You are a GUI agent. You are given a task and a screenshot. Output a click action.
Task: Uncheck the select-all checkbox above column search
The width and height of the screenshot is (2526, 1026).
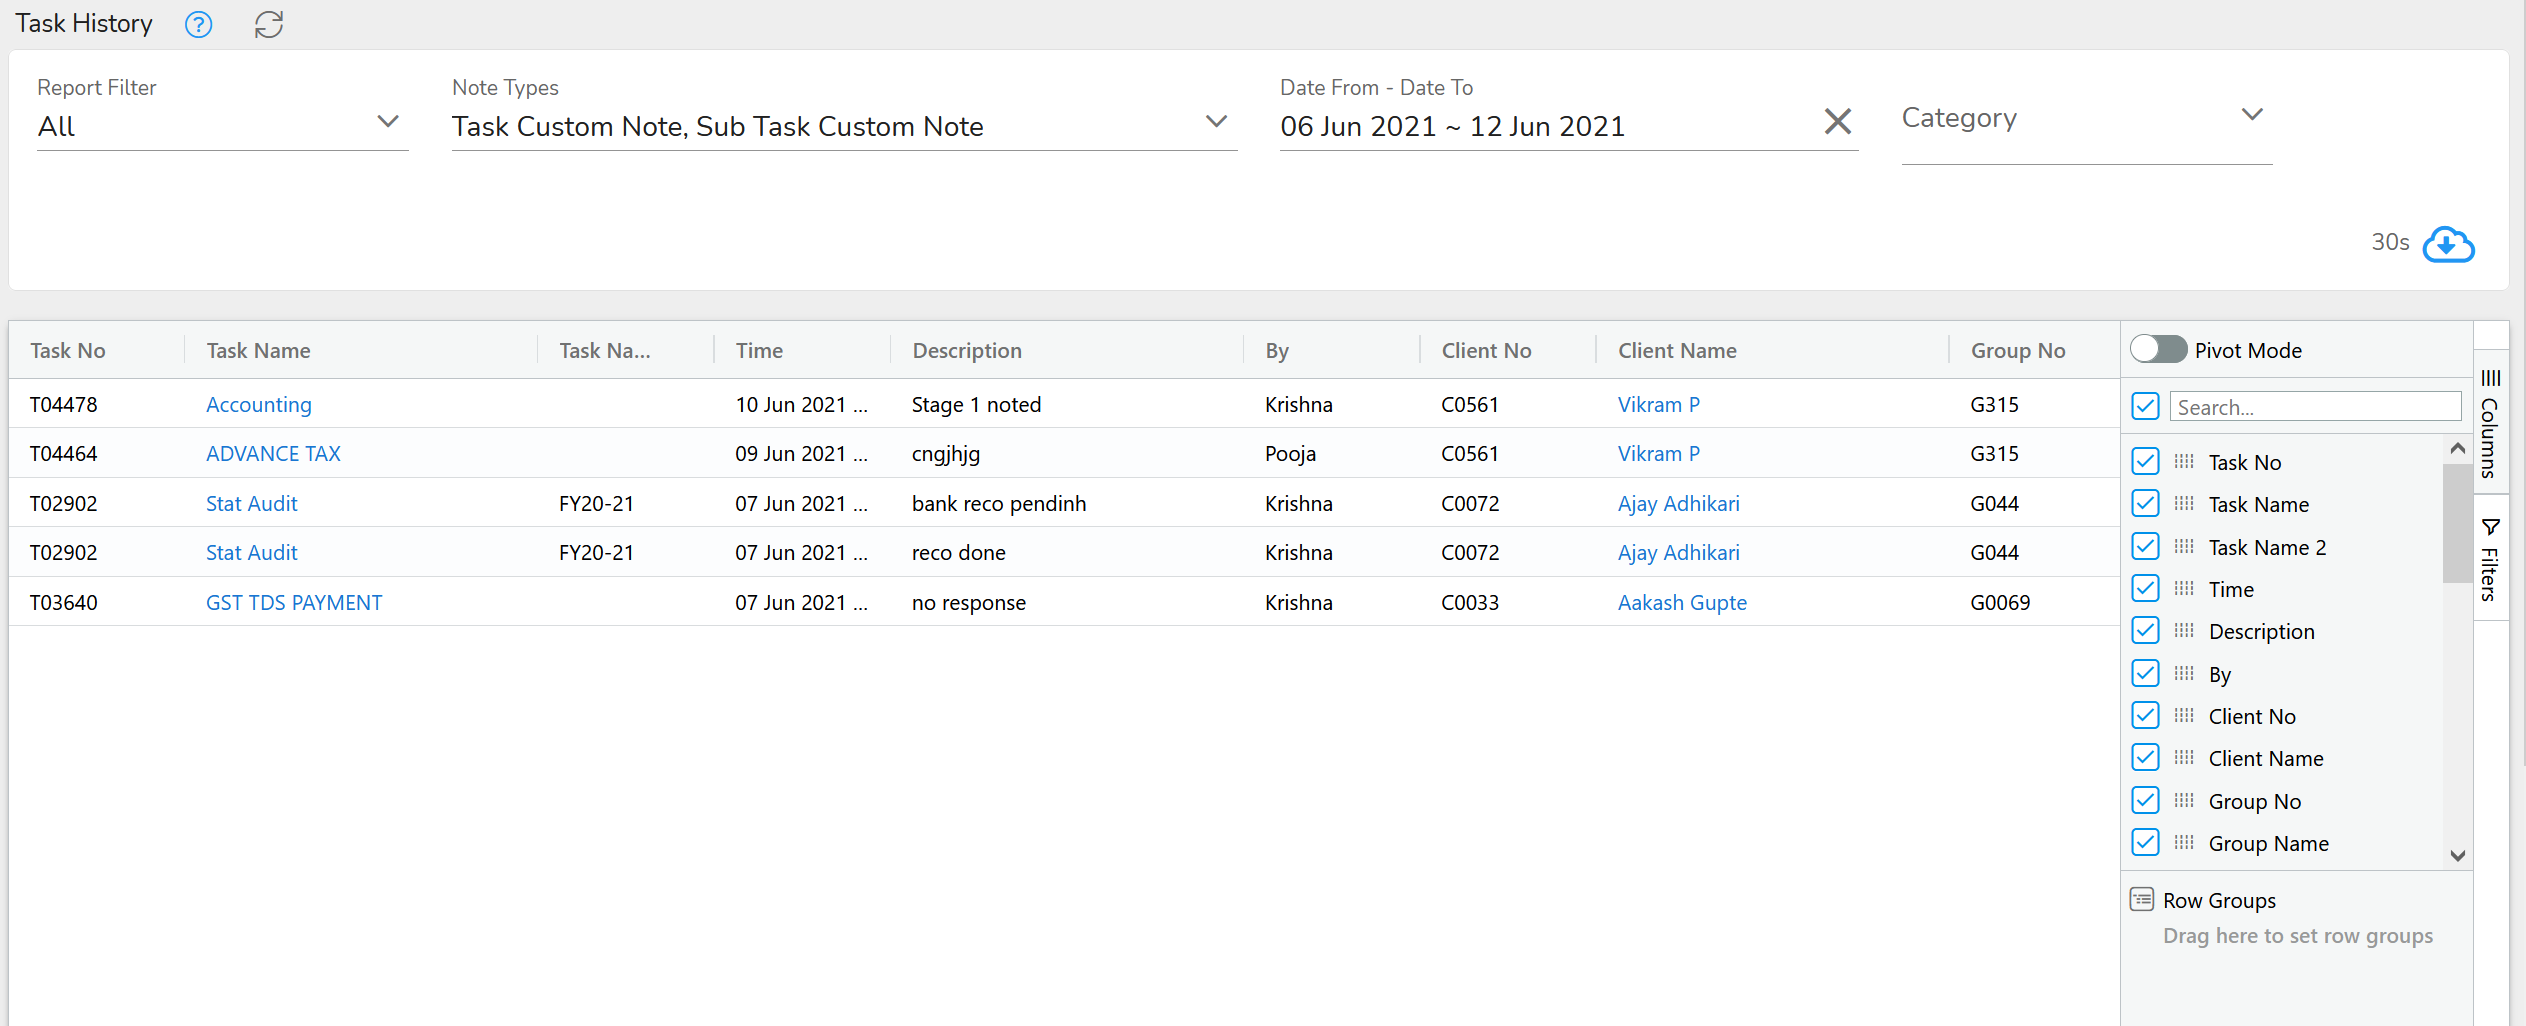coord(2145,406)
